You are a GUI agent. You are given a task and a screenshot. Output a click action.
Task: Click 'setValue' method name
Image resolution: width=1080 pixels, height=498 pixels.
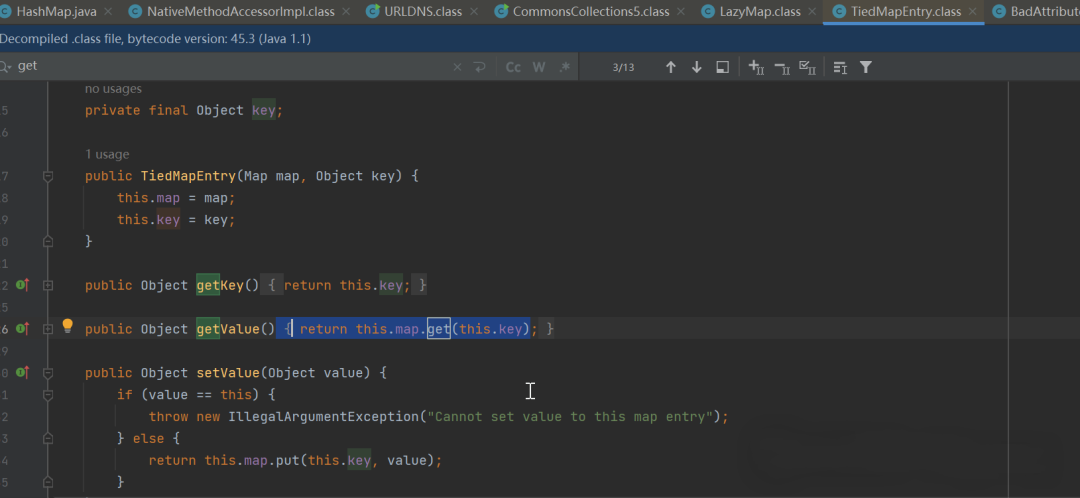228,373
